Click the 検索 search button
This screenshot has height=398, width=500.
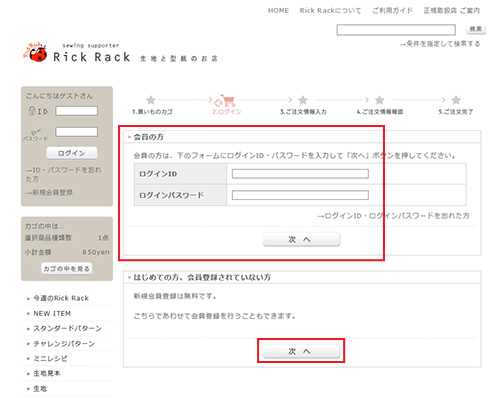476,29
